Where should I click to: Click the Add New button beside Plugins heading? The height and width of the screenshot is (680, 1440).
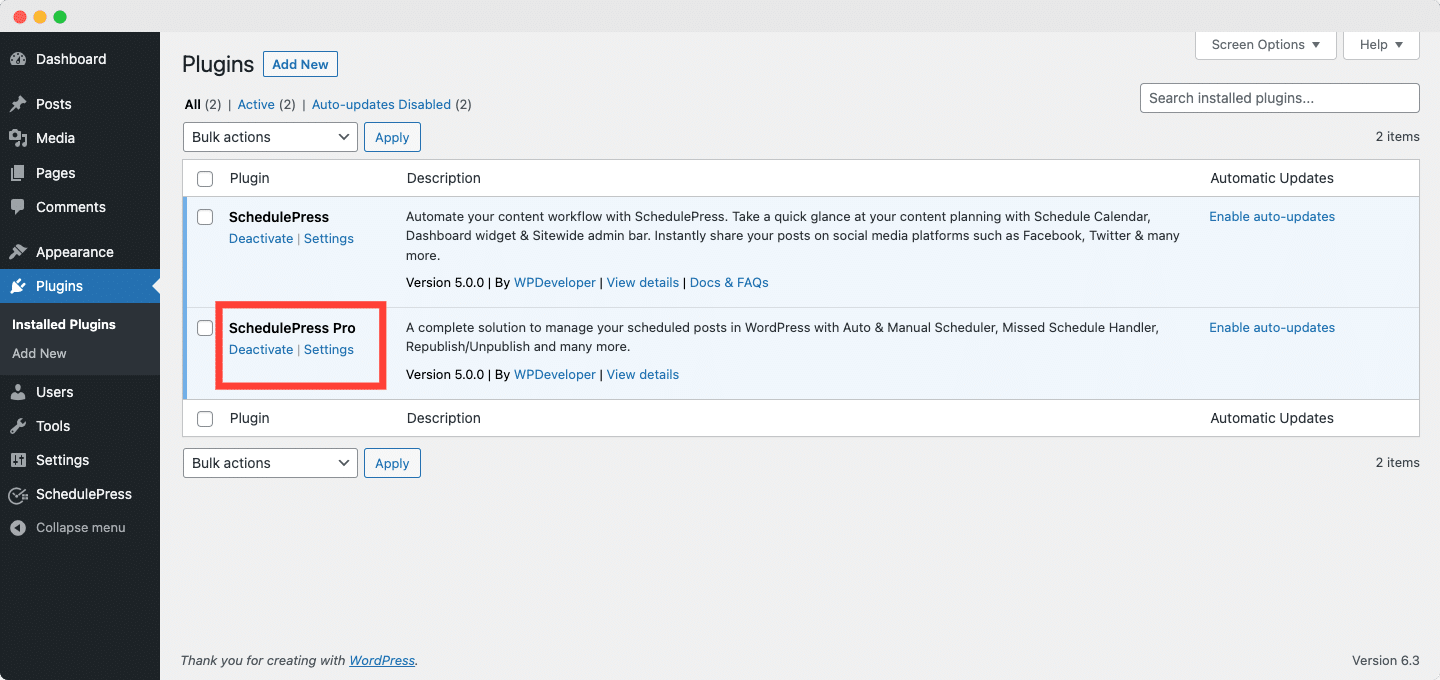[x=300, y=64]
